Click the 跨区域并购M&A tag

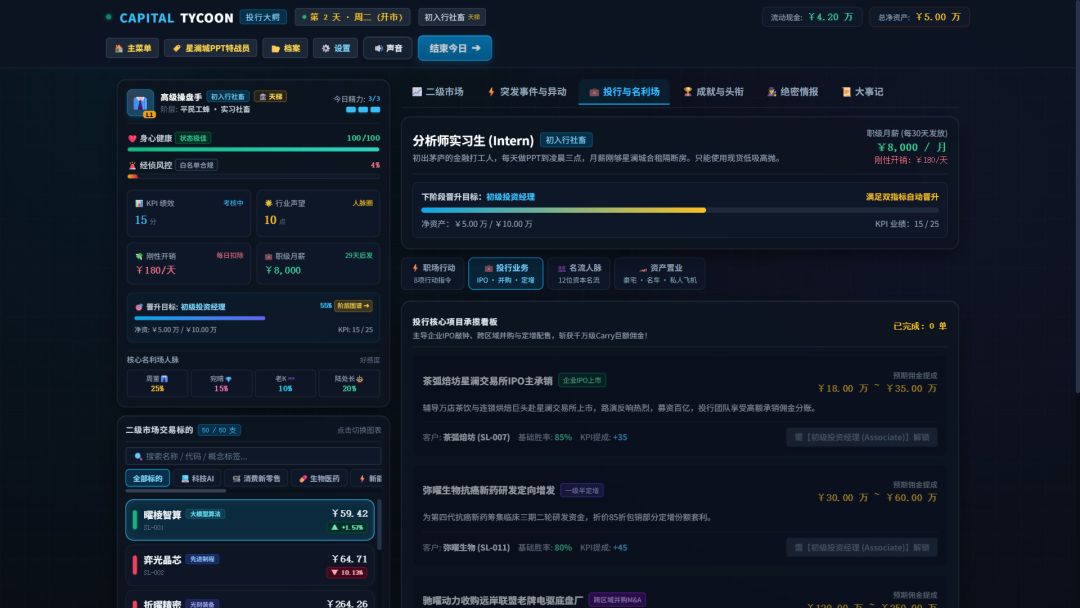617,600
